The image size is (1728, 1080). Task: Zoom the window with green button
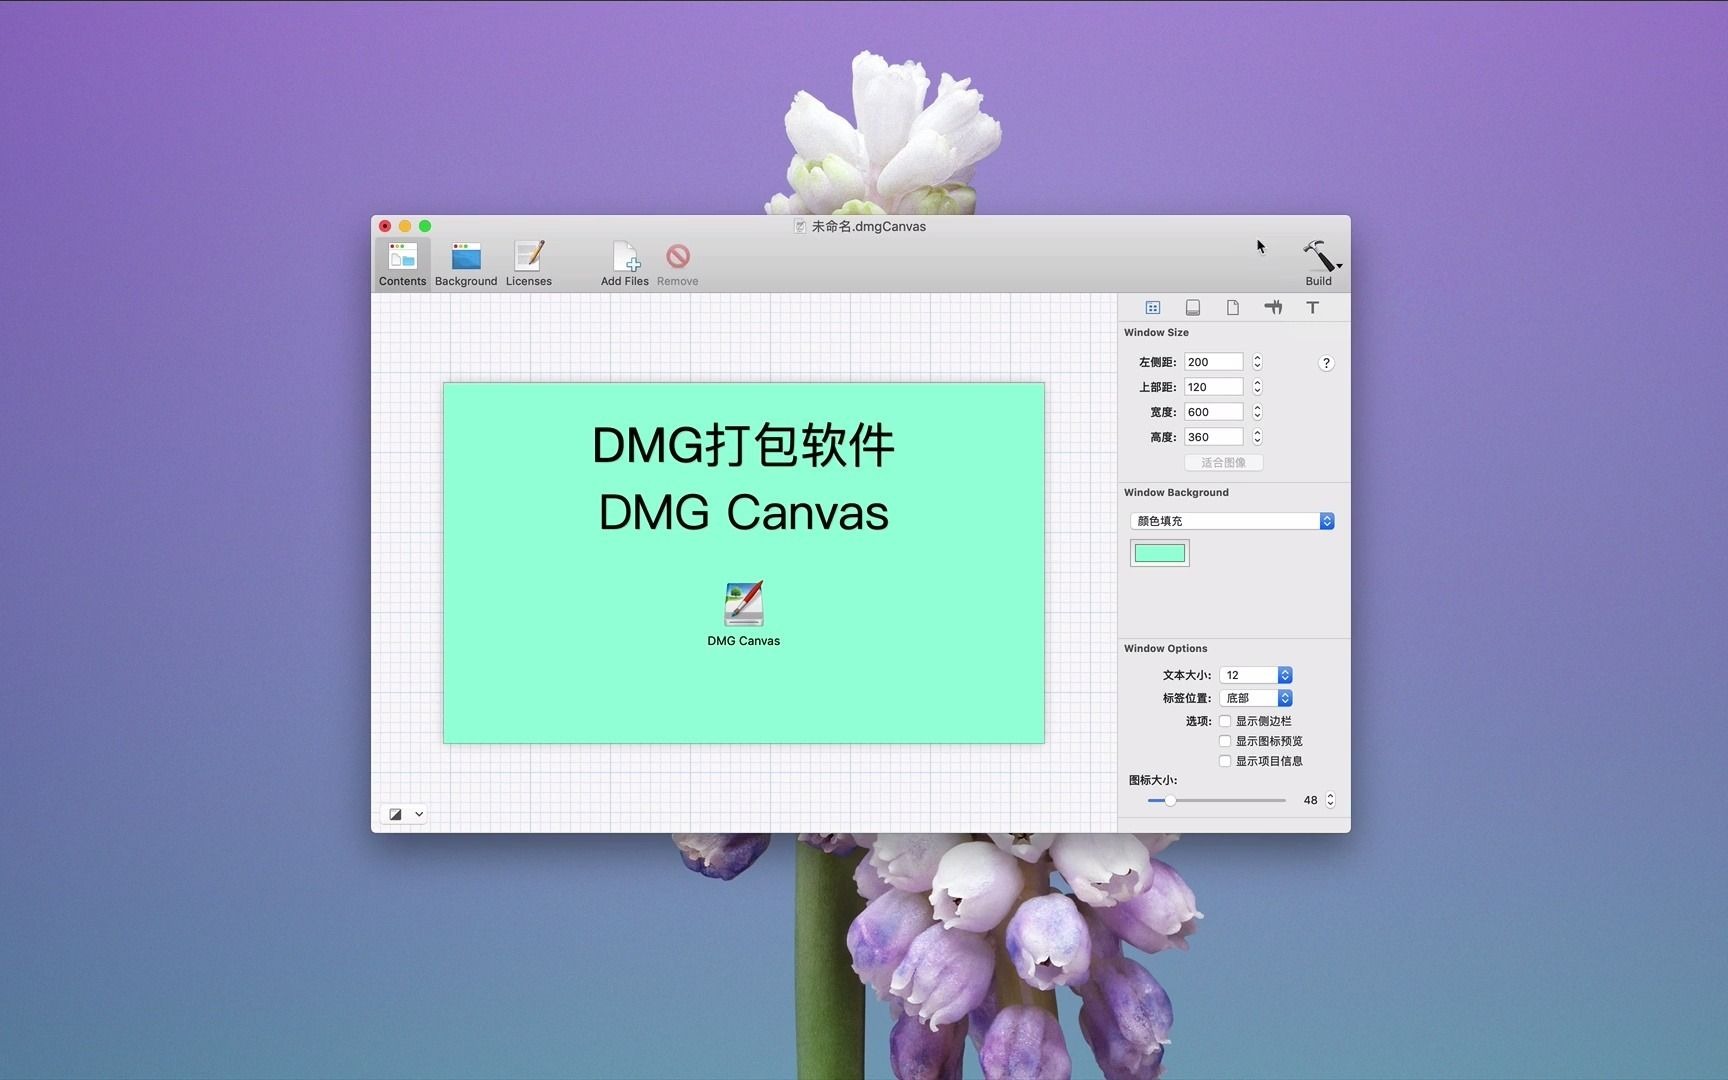pyautogui.click(x=425, y=226)
